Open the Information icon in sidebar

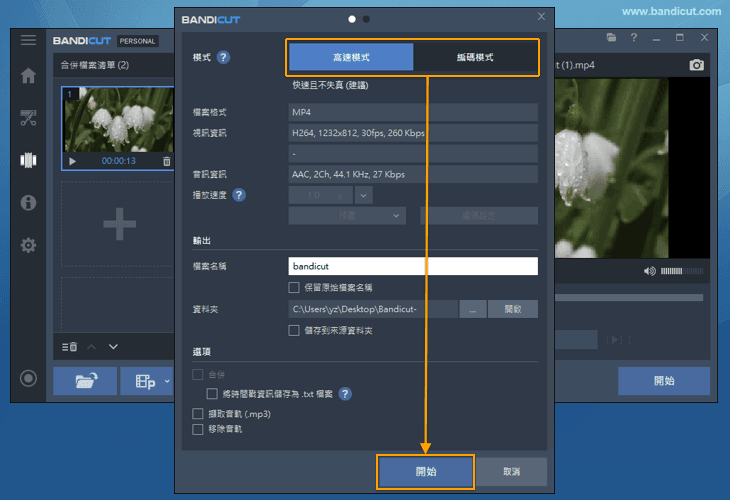tap(28, 203)
